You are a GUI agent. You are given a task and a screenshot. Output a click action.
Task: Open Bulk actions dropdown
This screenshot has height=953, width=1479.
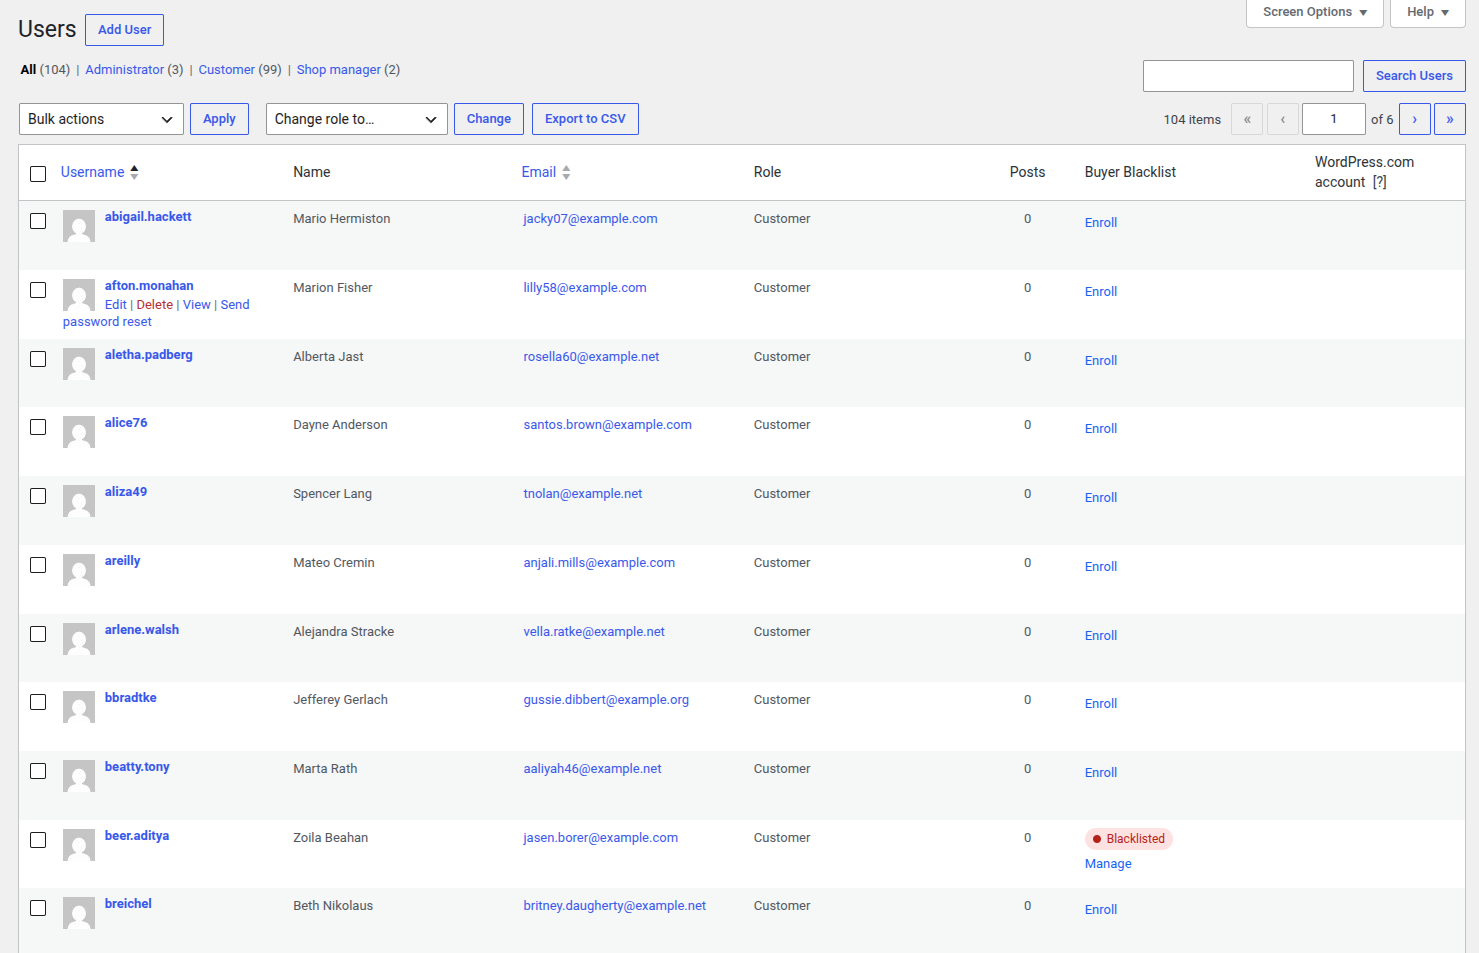pyautogui.click(x=101, y=119)
